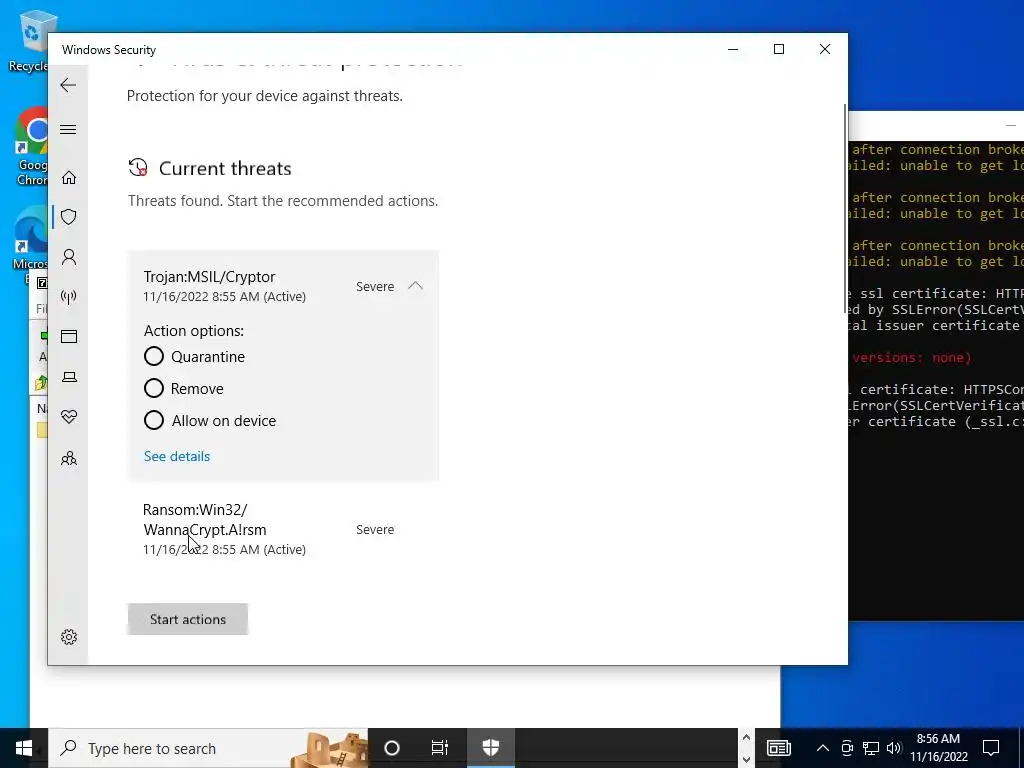Click the Current threats heading
Viewport: 1024px width, 768px height.
point(225,168)
